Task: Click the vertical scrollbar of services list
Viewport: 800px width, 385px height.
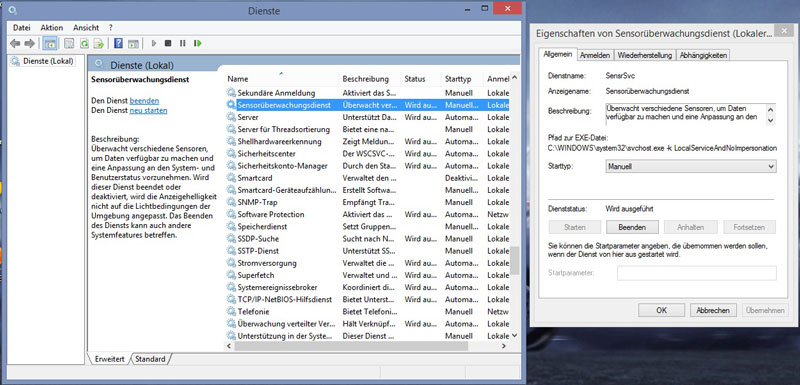Action: [514, 260]
